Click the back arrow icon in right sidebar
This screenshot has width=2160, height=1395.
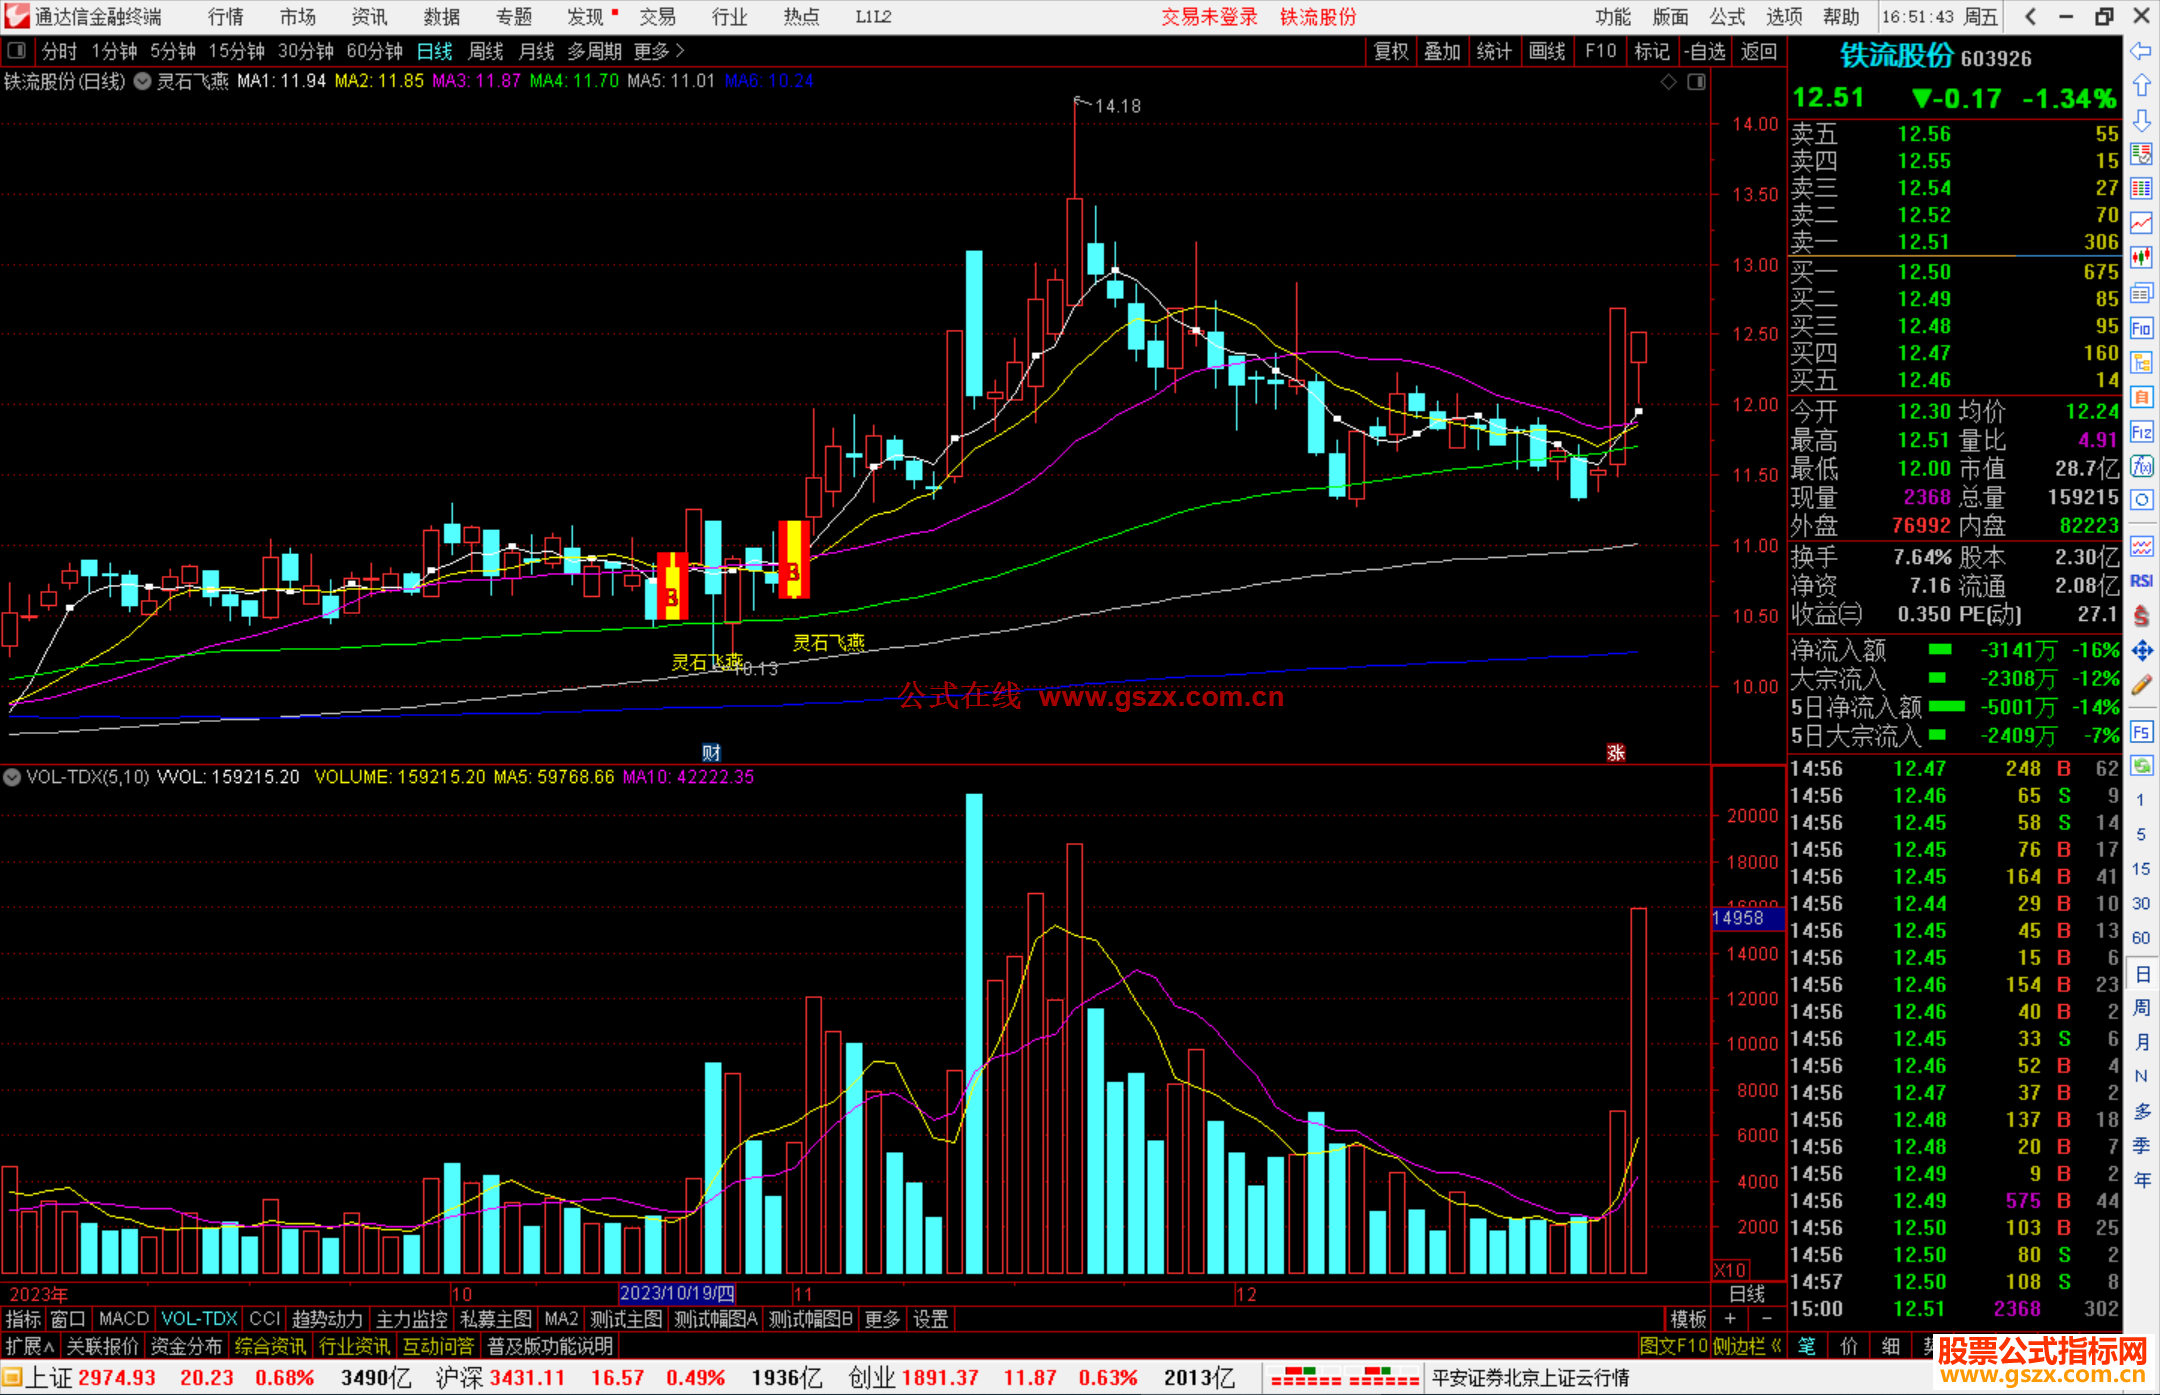pyautogui.click(x=2141, y=51)
